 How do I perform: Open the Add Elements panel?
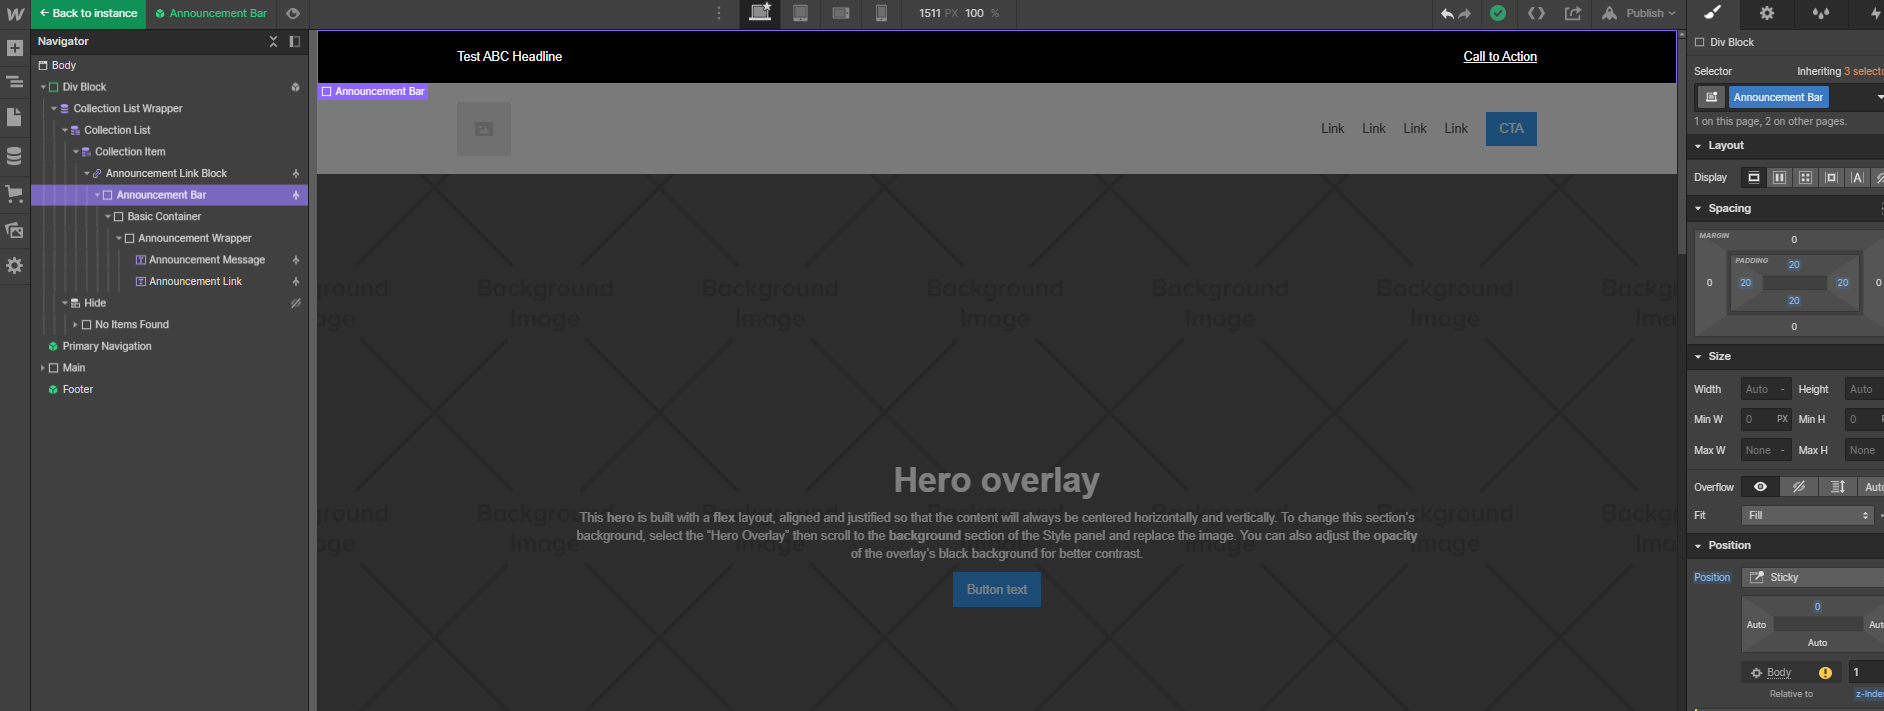(15, 48)
